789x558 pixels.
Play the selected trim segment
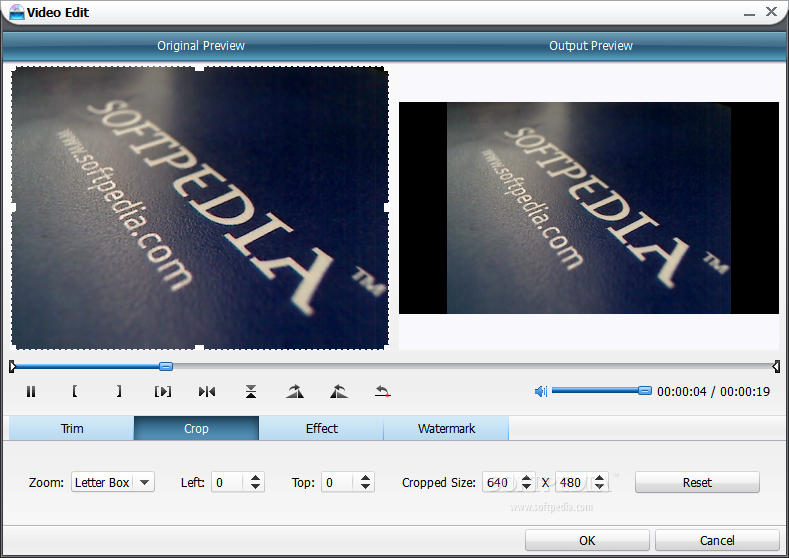click(x=163, y=391)
